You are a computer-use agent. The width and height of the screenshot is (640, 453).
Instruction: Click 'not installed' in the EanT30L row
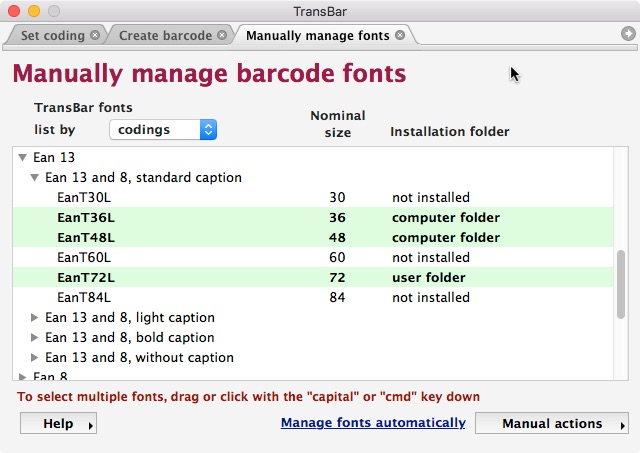click(x=431, y=197)
